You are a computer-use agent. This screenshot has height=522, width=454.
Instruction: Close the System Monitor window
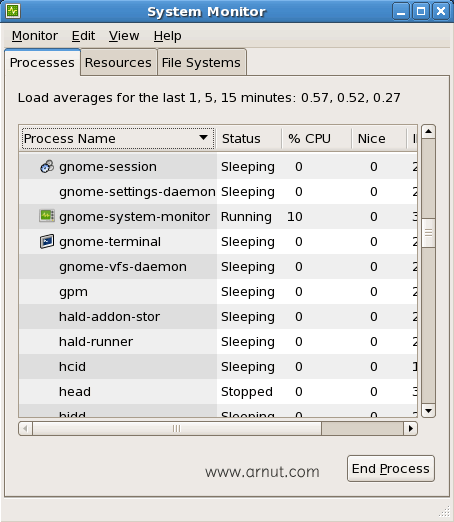(x=441, y=11)
